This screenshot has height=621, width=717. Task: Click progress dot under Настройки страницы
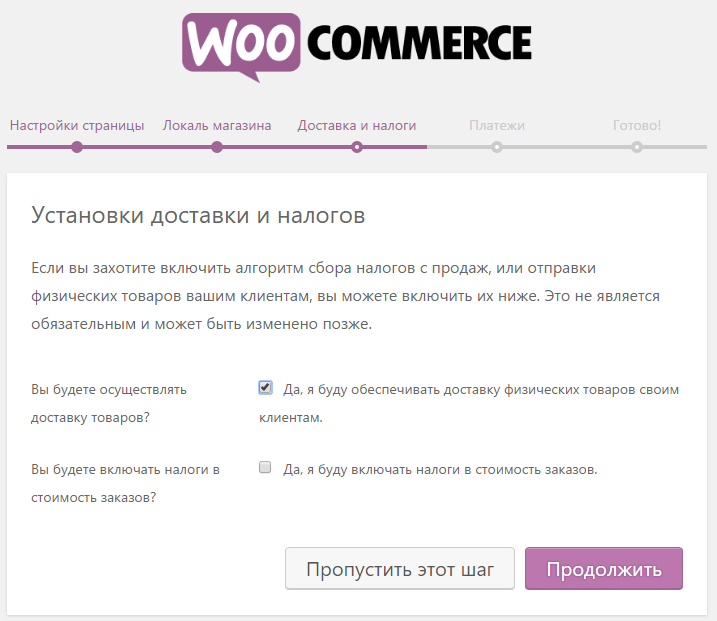point(77,147)
